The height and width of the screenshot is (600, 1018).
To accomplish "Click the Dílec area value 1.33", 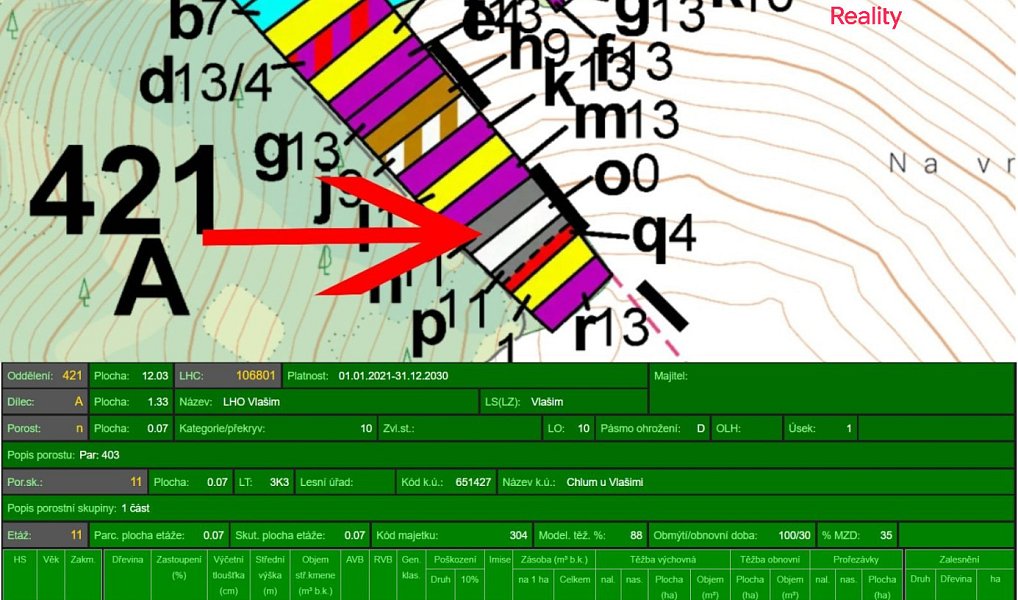I will 158,402.
